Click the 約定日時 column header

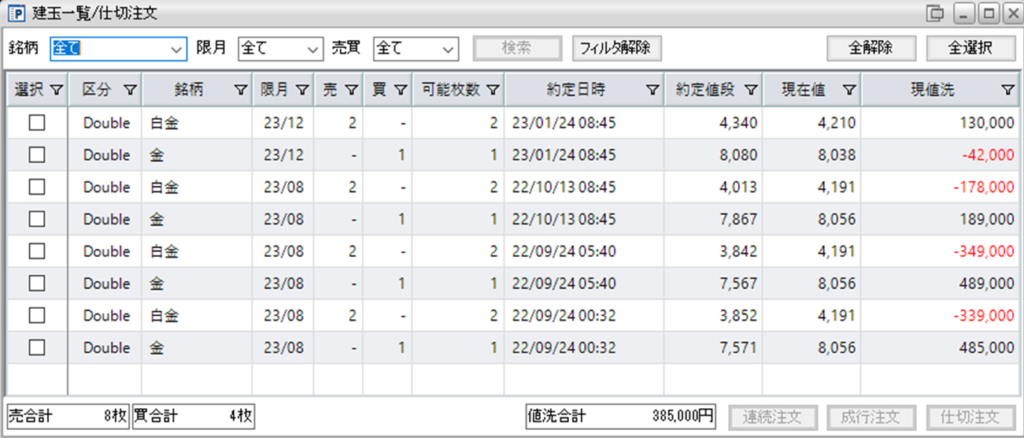(584, 91)
